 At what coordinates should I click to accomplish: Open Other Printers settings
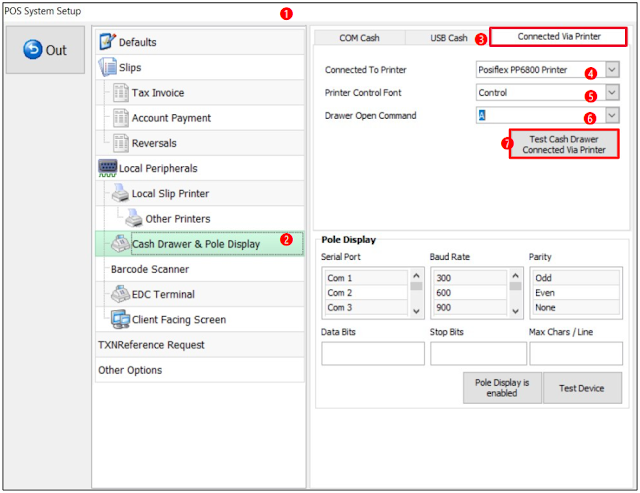point(200,219)
